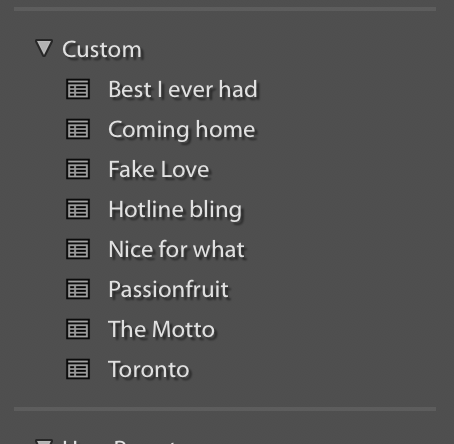Collapse the partially visible group below Custom
The image size is (454, 444).
[44, 442]
